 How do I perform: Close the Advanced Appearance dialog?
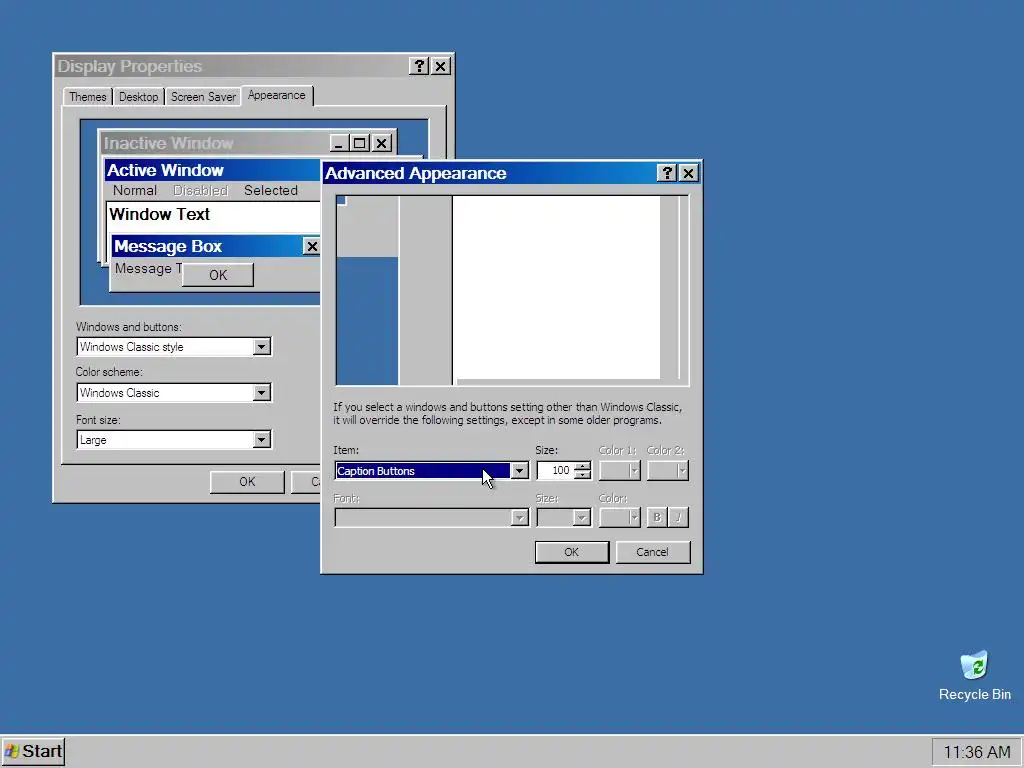coord(688,173)
